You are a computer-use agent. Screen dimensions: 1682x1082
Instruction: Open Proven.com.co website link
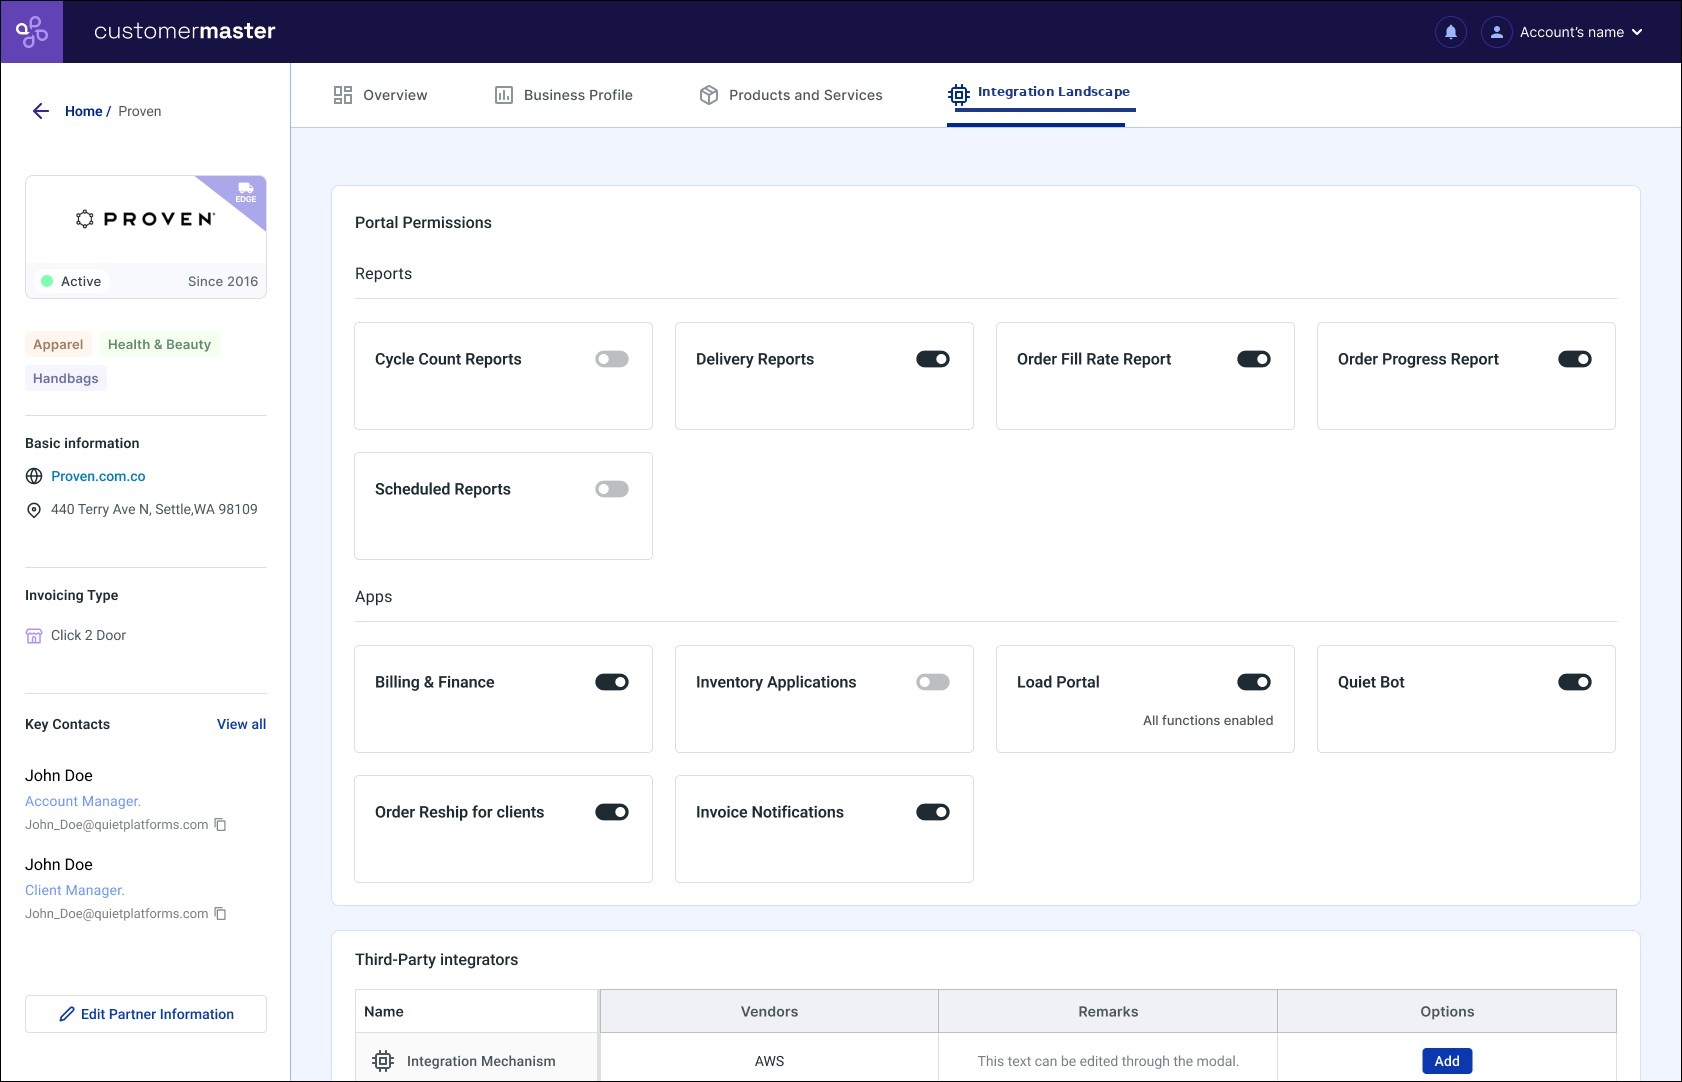pyautogui.click(x=98, y=476)
